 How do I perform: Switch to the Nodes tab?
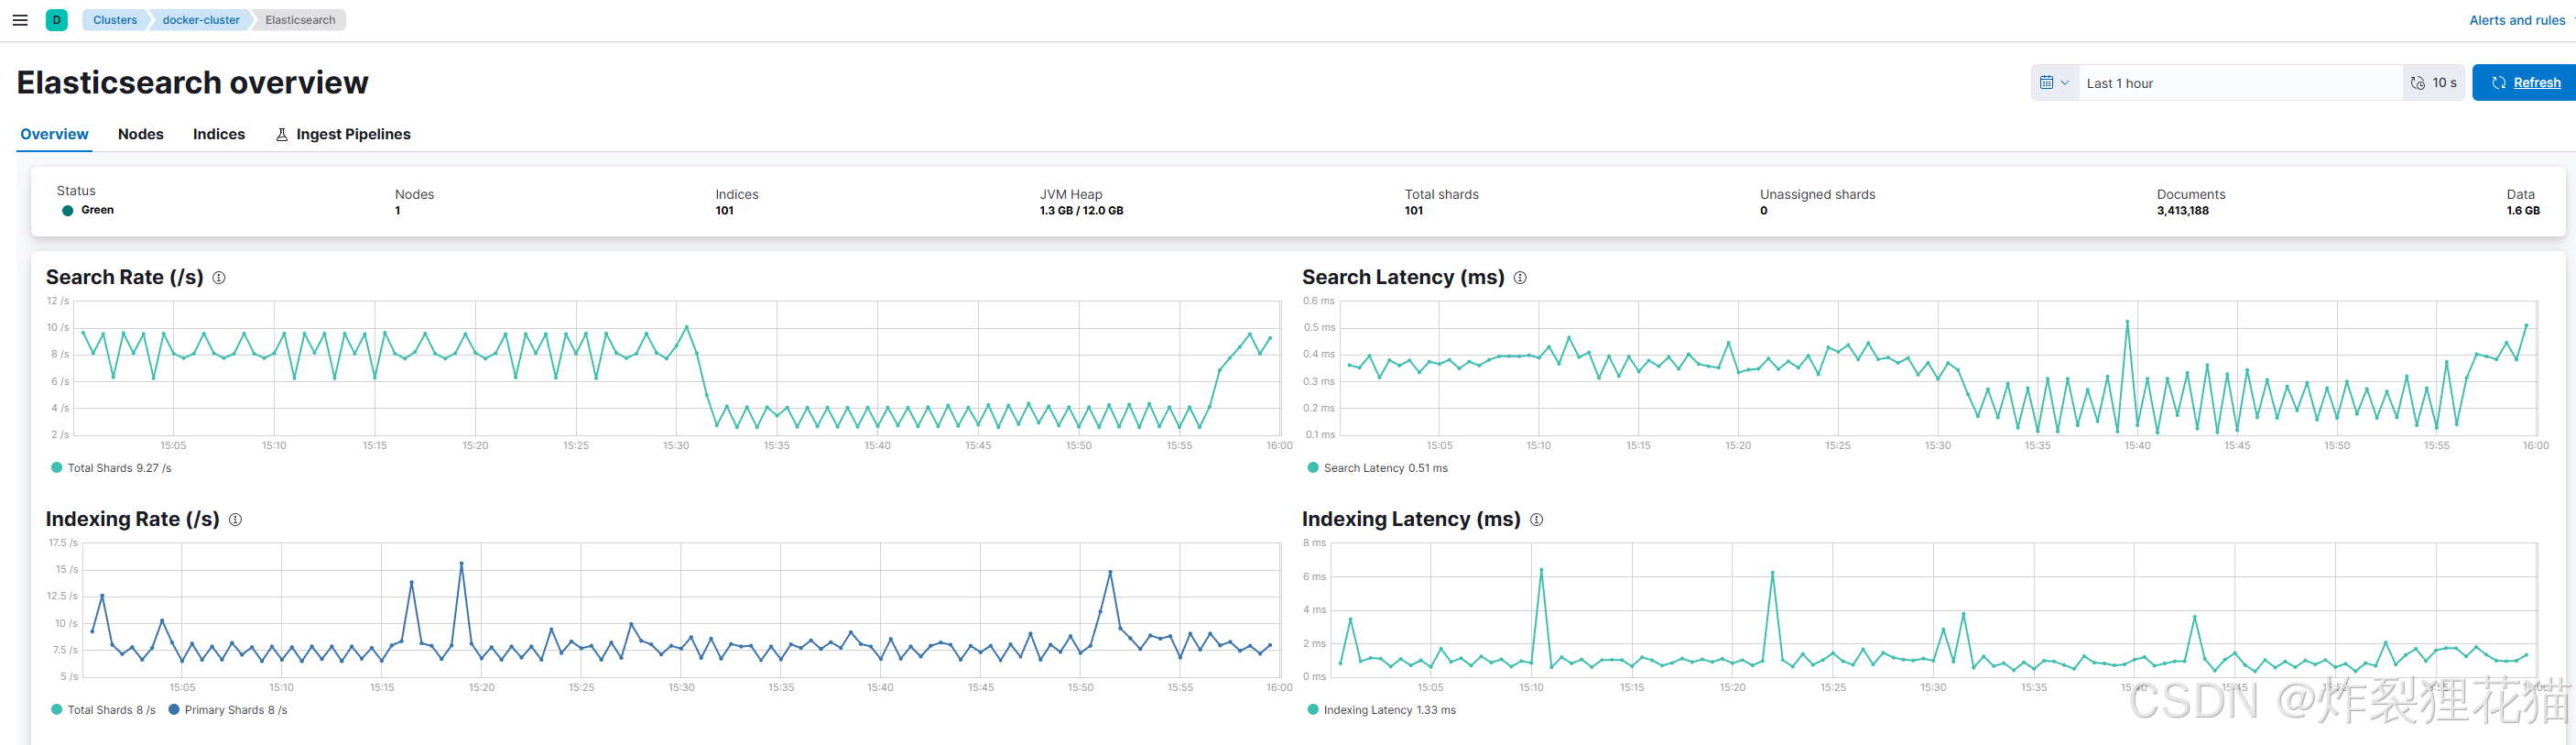pos(141,134)
